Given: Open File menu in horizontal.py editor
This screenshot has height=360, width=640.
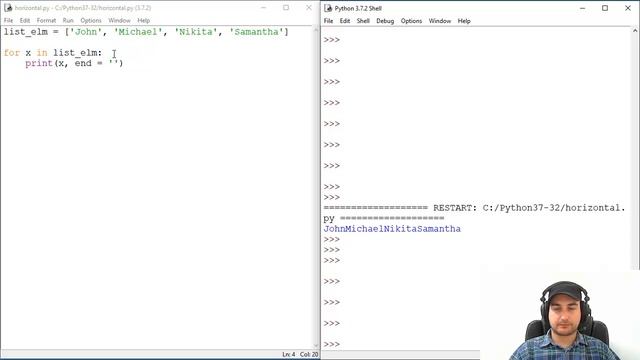Looking at the screenshot, I should click(x=8, y=20).
